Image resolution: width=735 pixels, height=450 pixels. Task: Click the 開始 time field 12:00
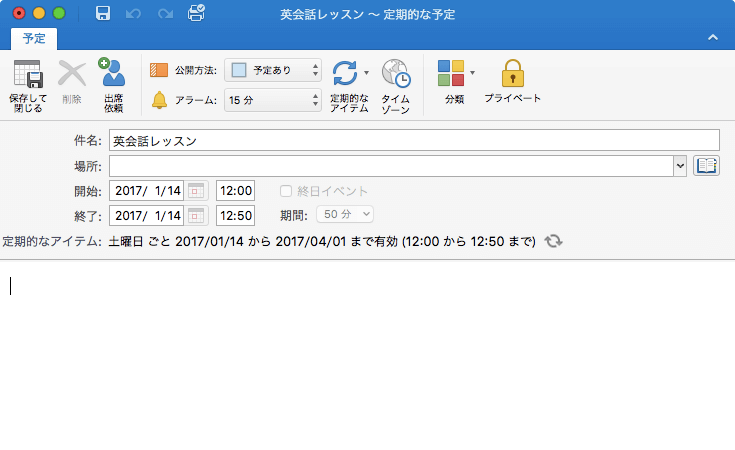(235, 191)
